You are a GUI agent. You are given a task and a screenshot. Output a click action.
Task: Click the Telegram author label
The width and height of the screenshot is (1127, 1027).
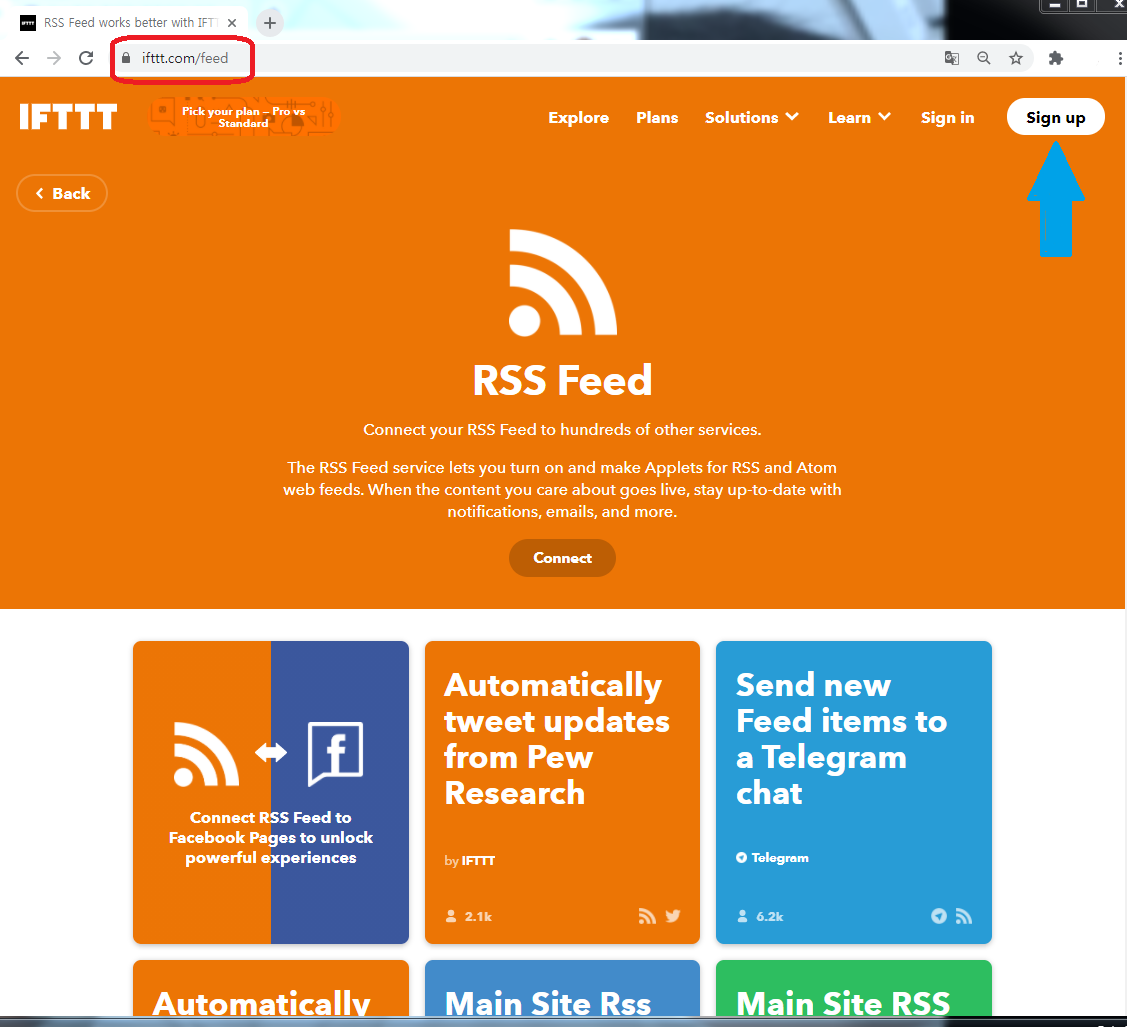[773, 857]
